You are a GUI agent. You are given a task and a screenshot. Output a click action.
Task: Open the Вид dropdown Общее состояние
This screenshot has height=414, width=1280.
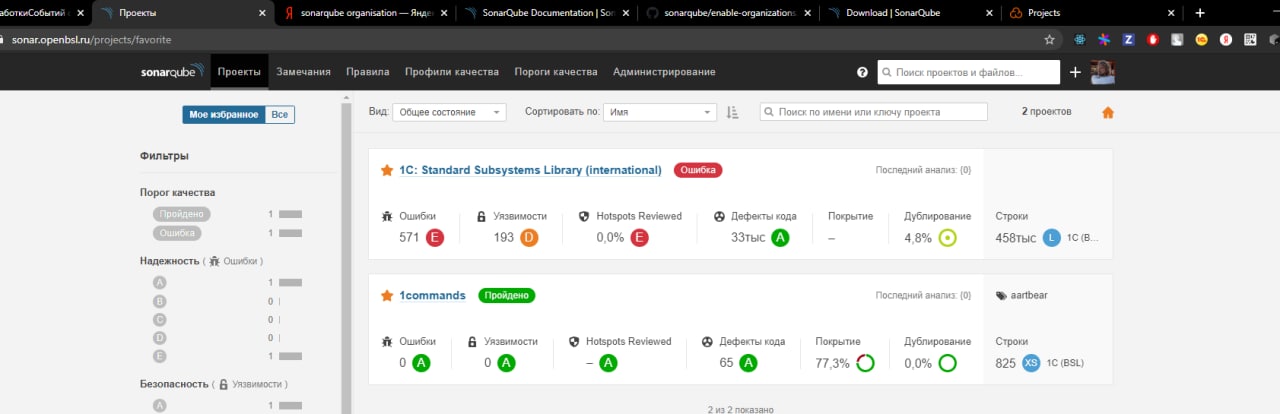[x=449, y=112]
